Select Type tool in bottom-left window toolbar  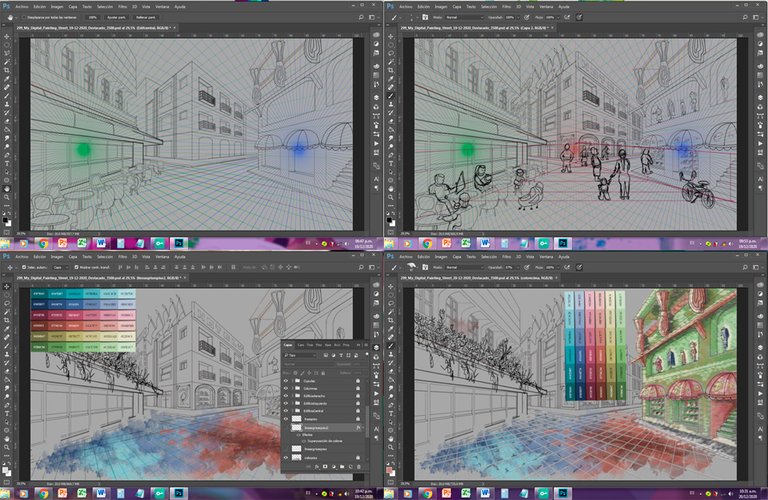coord(7,413)
